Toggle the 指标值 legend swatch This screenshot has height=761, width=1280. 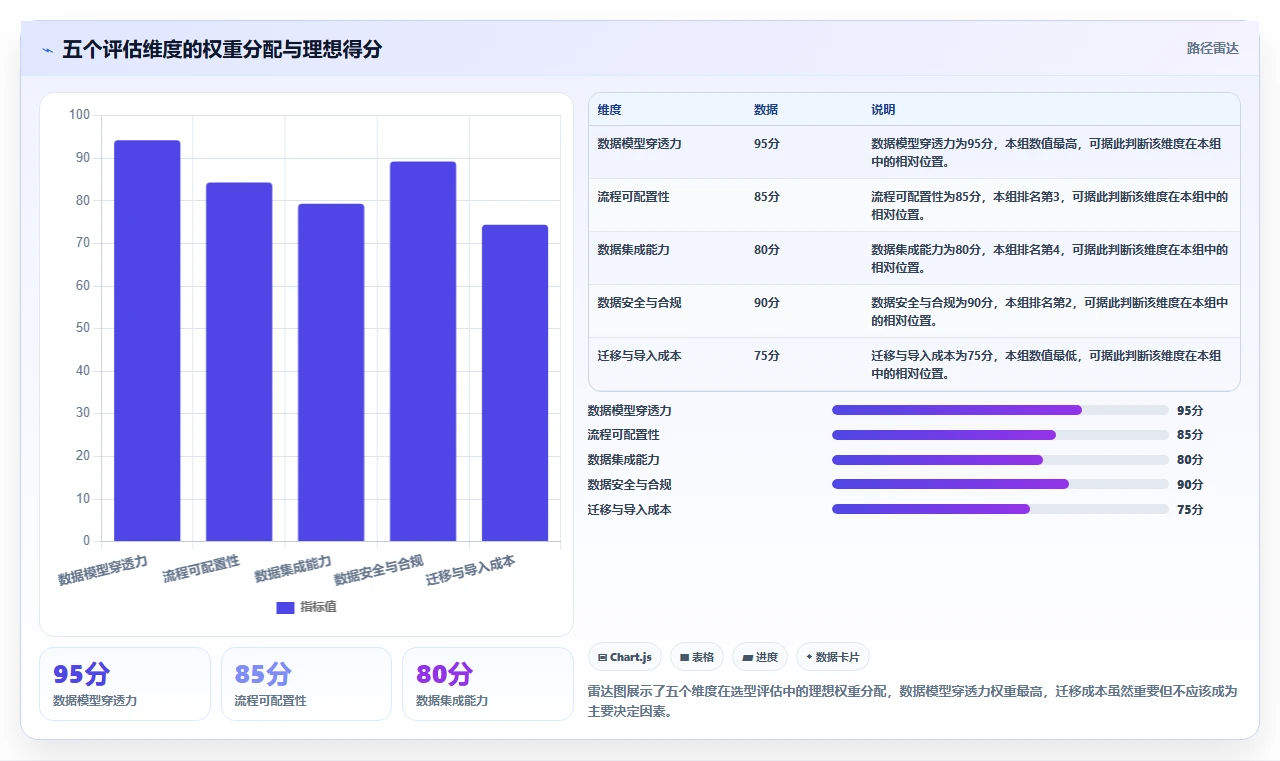coord(285,607)
